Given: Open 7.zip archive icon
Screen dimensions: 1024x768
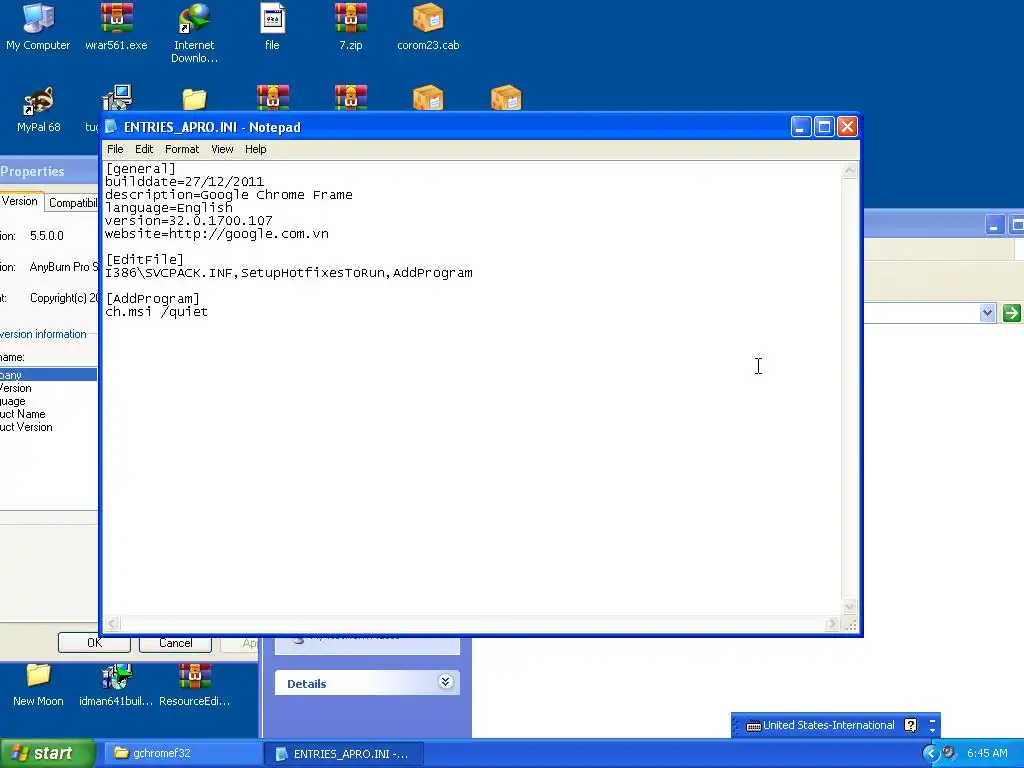Looking at the screenshot, I should pyautogui.click(x=351, y=27).
